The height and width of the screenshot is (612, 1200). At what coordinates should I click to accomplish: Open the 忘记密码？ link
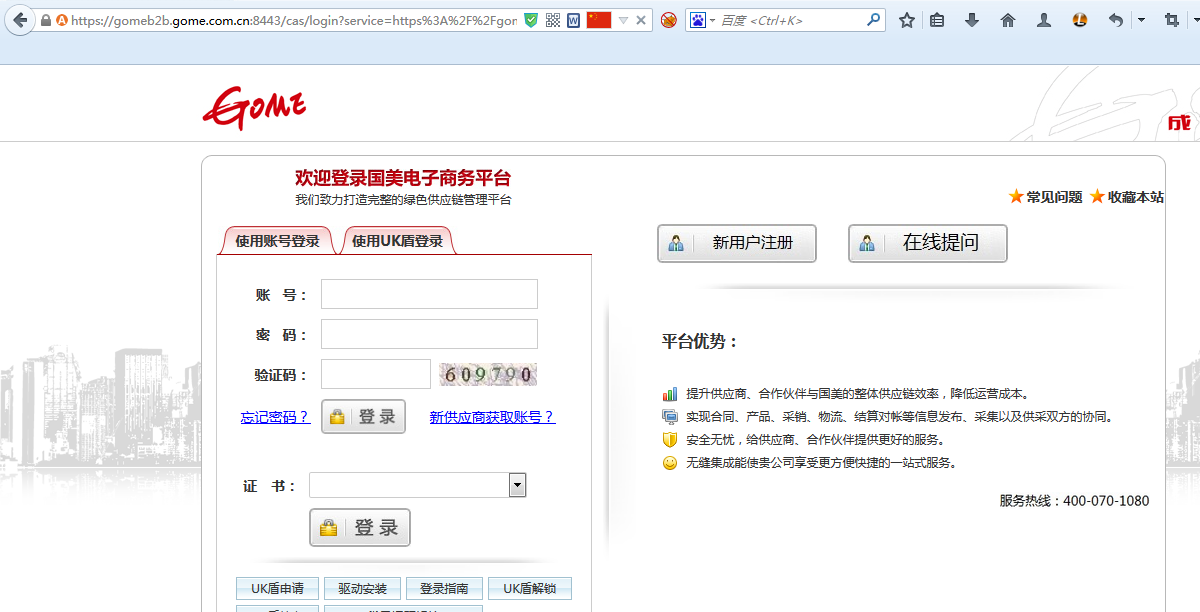click(275, 417)
